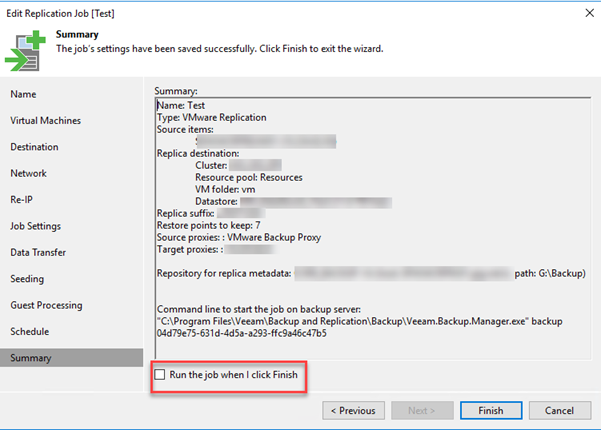The image size is (601, 430).
Task: Open the Data Transfer step
Action: [38, 253]
